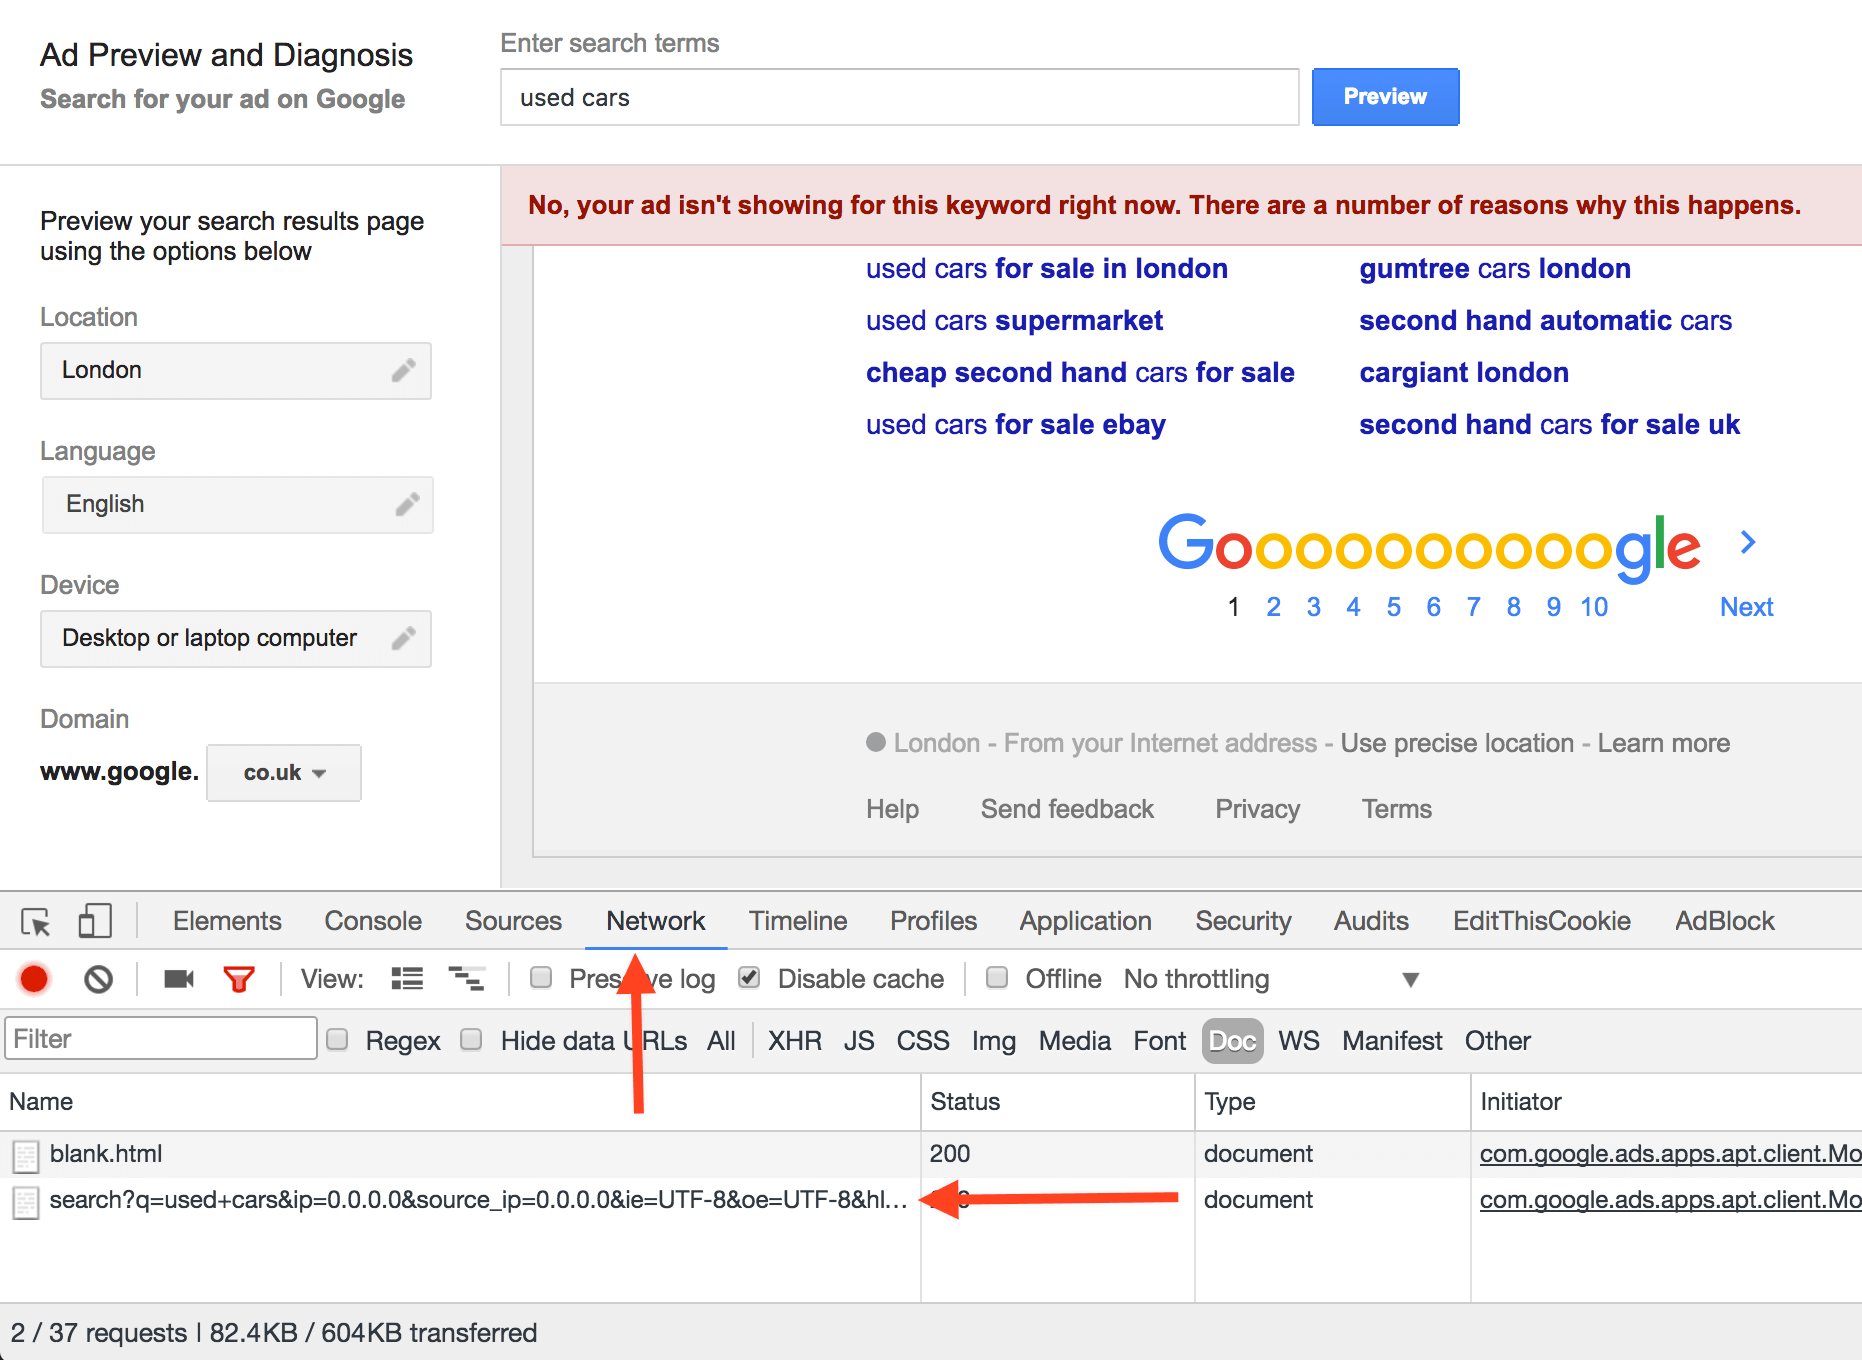Click the search terms input field
Viewport: 1862px width, 1360px height.
[899, 97]
